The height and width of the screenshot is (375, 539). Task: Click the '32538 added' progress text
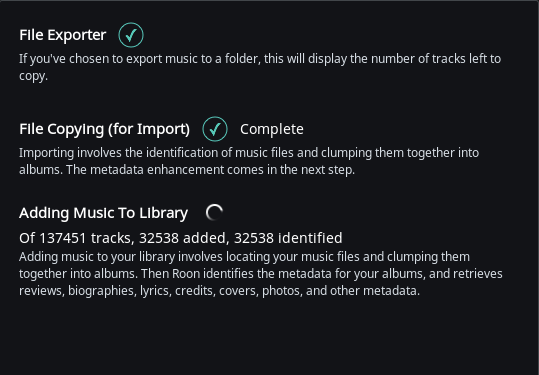coord(184,238)
